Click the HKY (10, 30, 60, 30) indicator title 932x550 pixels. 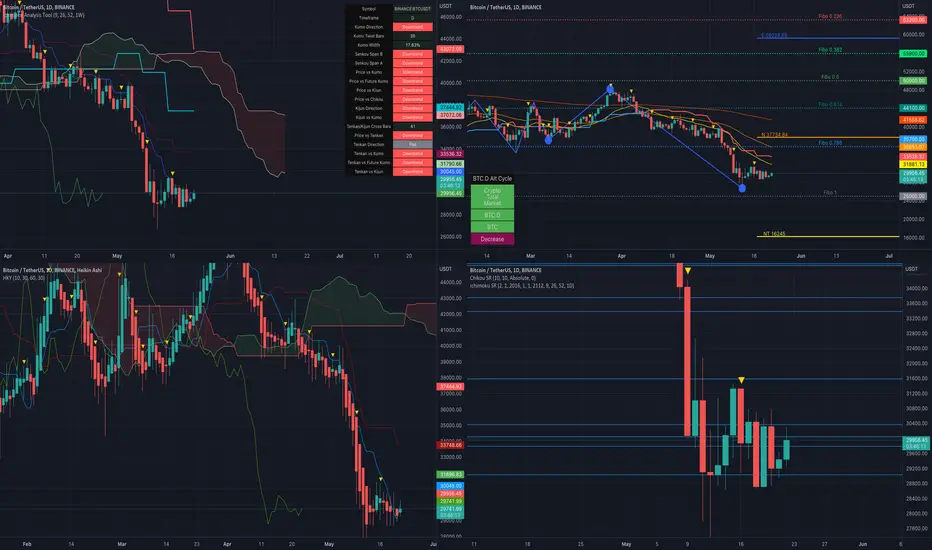24,278
